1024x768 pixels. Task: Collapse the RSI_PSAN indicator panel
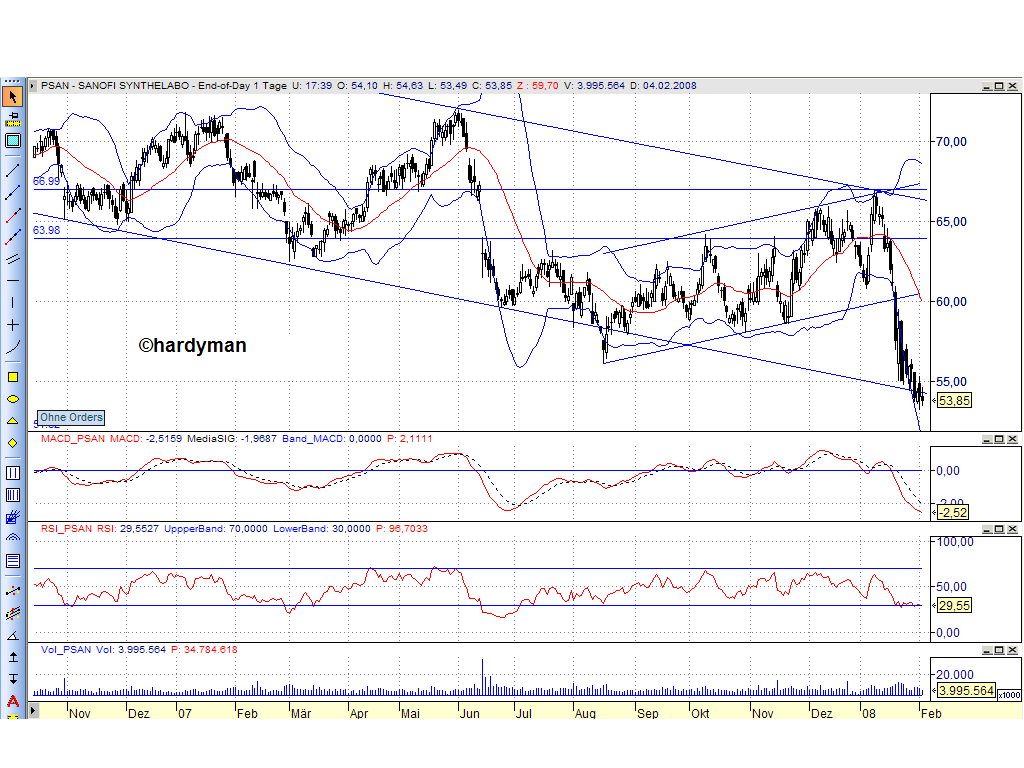click(x=985, y=528)
